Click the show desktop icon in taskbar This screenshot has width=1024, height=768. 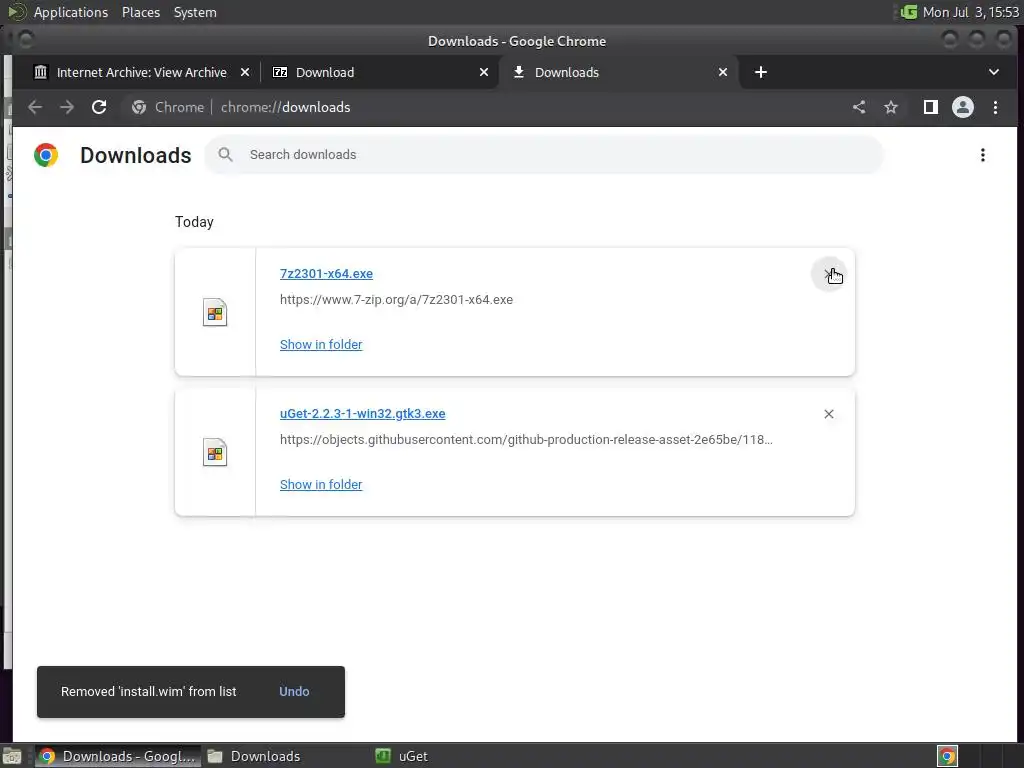pos(12,756)
